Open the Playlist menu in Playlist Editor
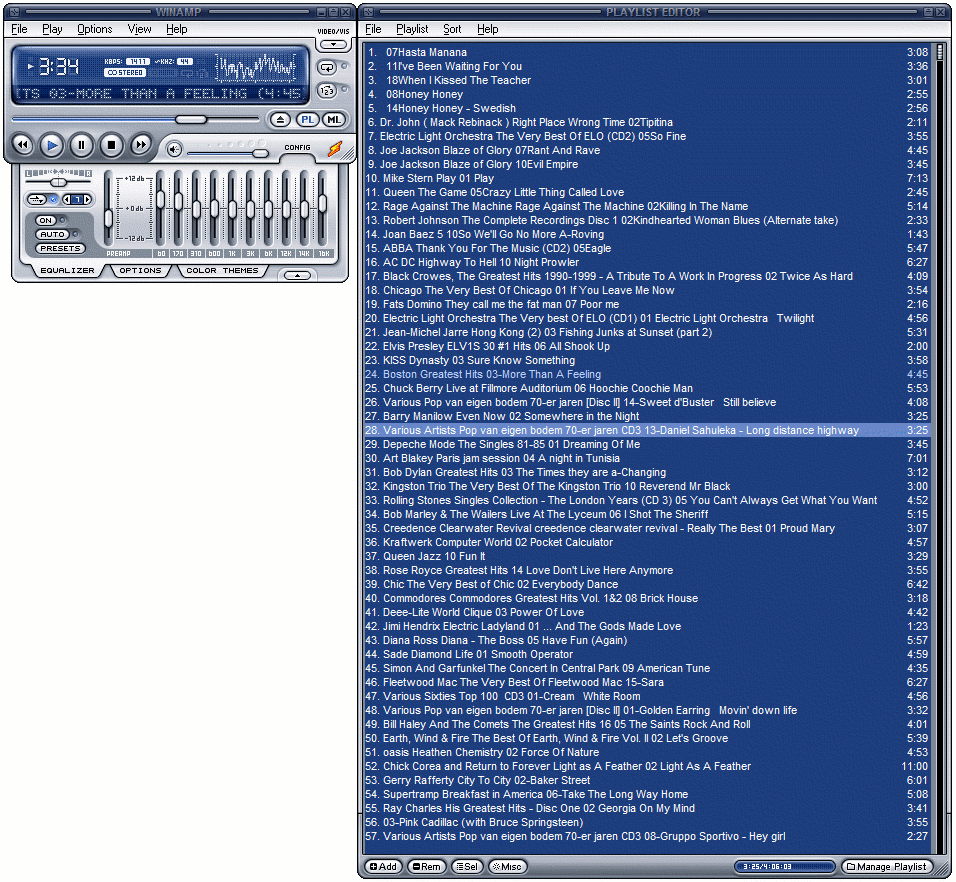This screenshot has height=882, width=956. coord(412,29)
